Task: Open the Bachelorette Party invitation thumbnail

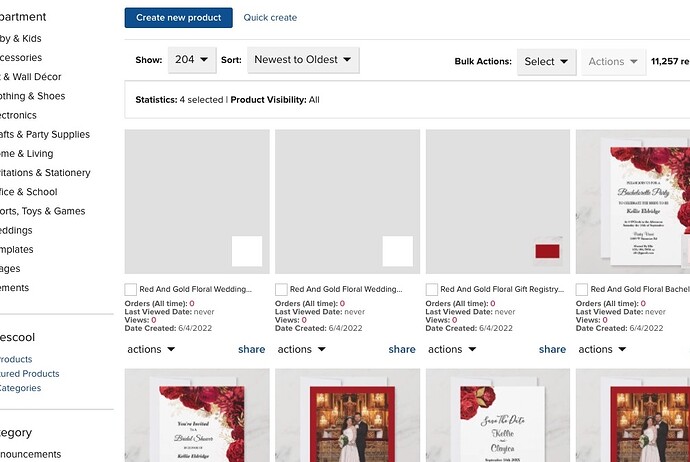Action: [633, 202]
